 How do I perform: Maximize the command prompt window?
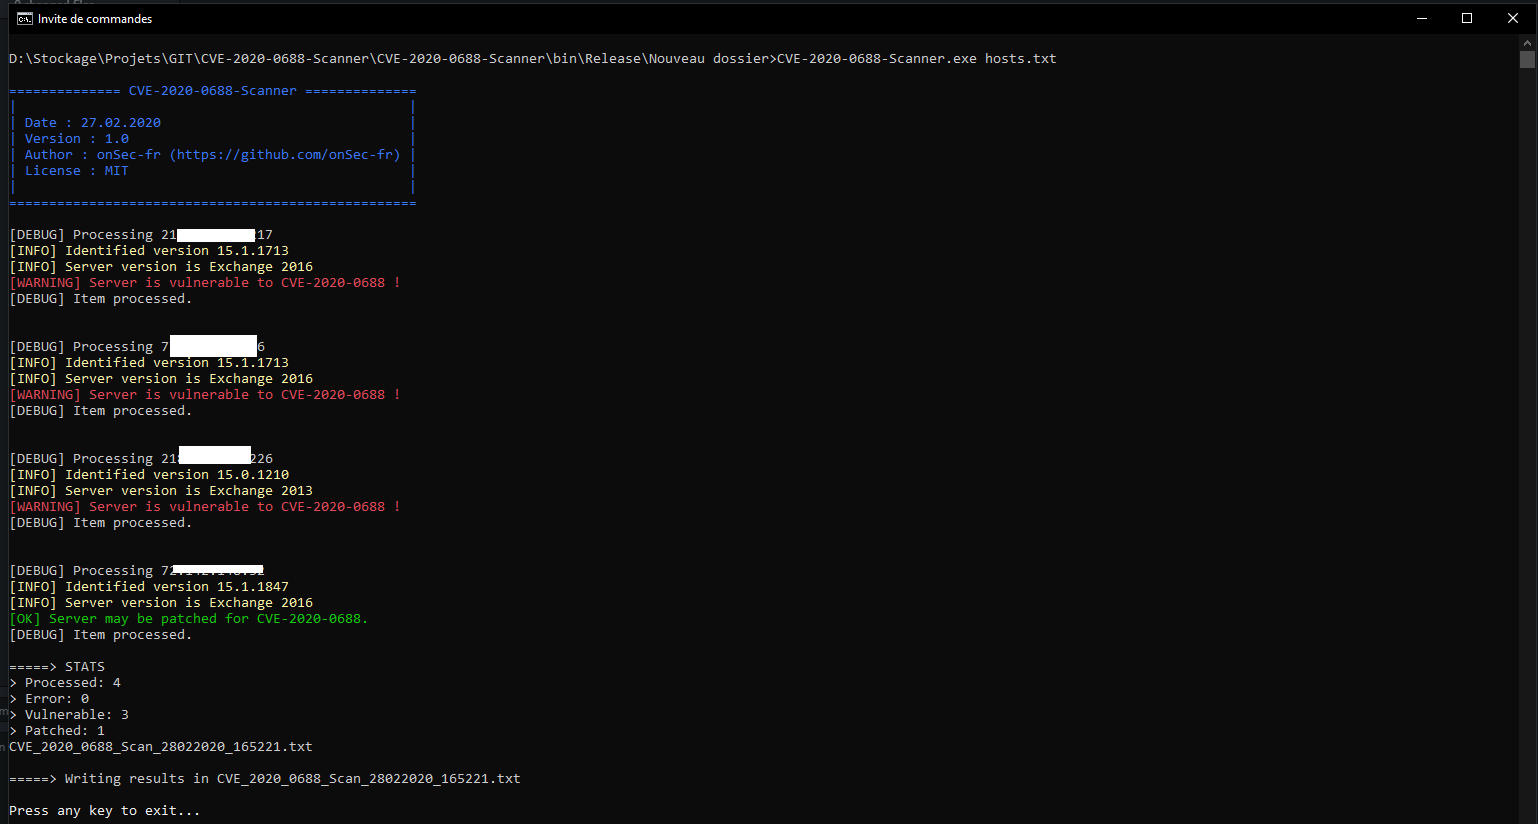click(1467, 18)
